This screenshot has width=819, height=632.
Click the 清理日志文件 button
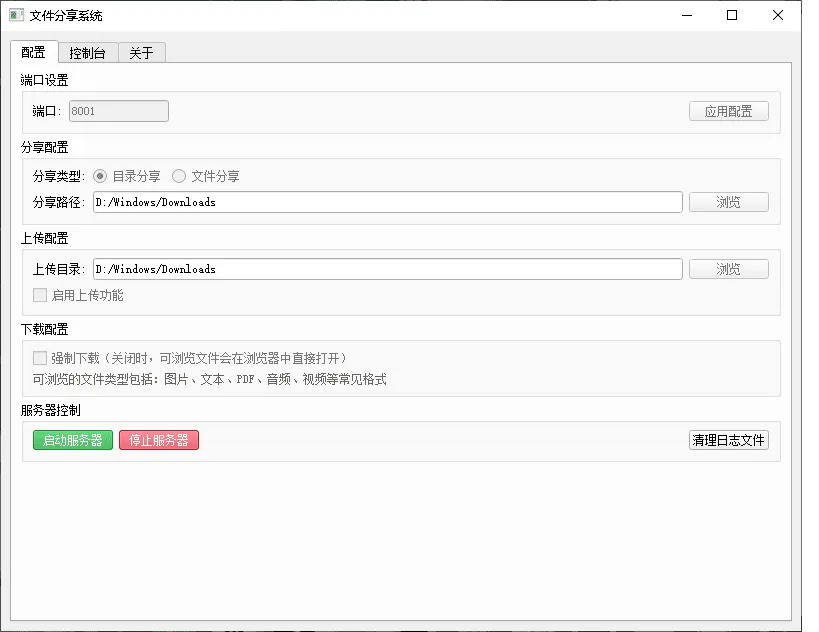[728, 440]
